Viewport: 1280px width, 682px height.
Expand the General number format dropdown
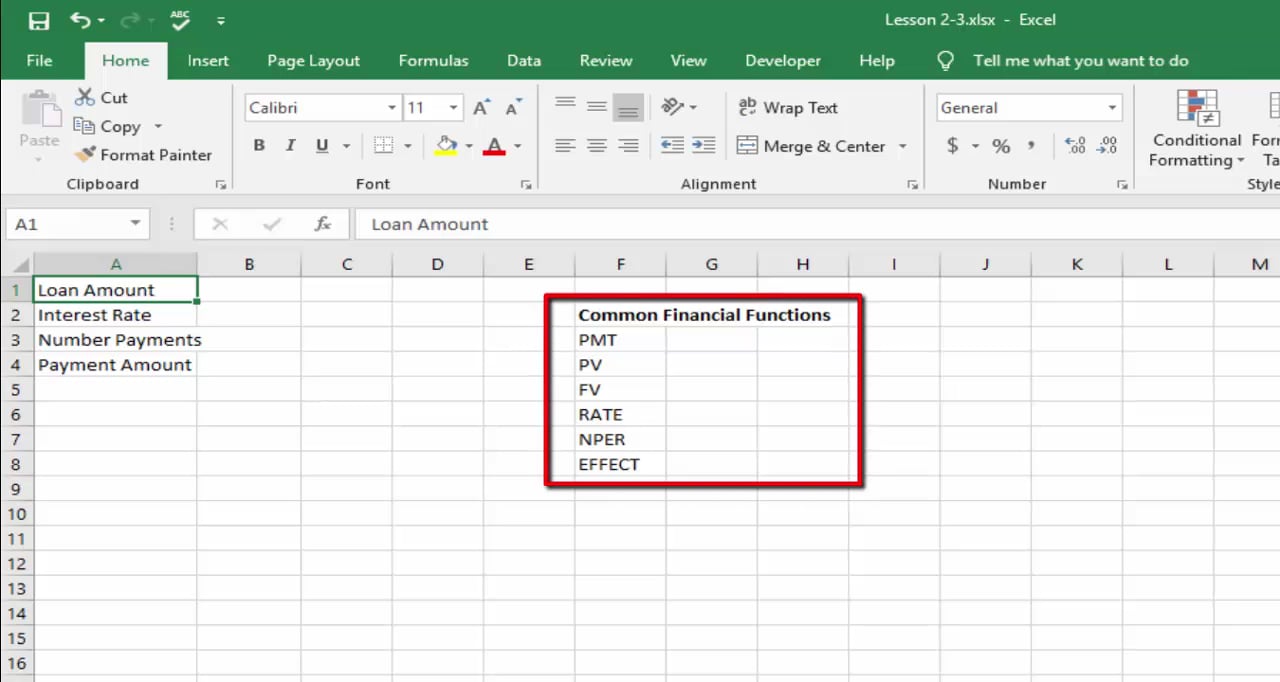pyautogui.click(x=1111, y=108)
